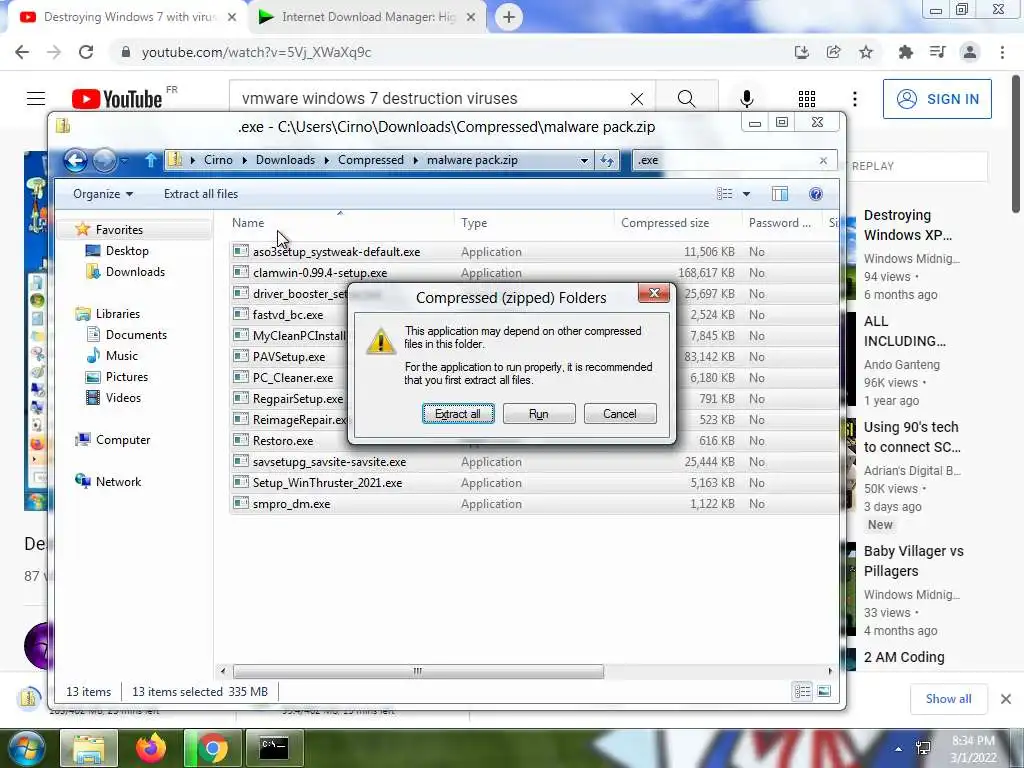Viewport: 1024px width, 768px height.
Task: Open the YouTube apps grid icon
Action: click(807, 99)
